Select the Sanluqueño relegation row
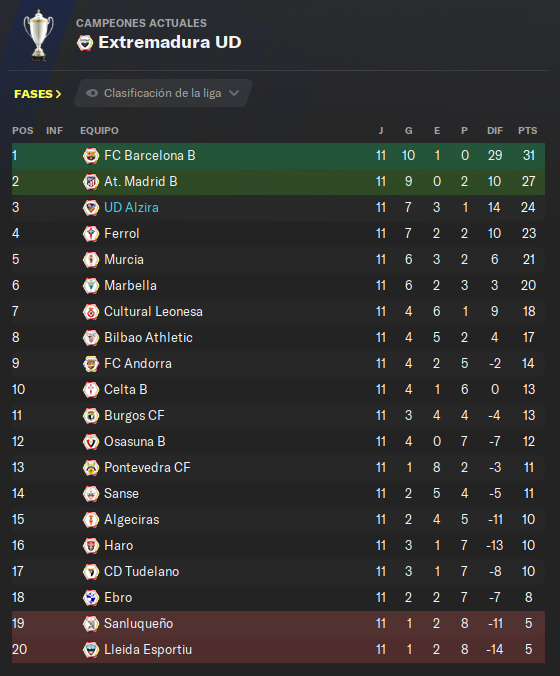560x676 pixels. click(278, 623)
